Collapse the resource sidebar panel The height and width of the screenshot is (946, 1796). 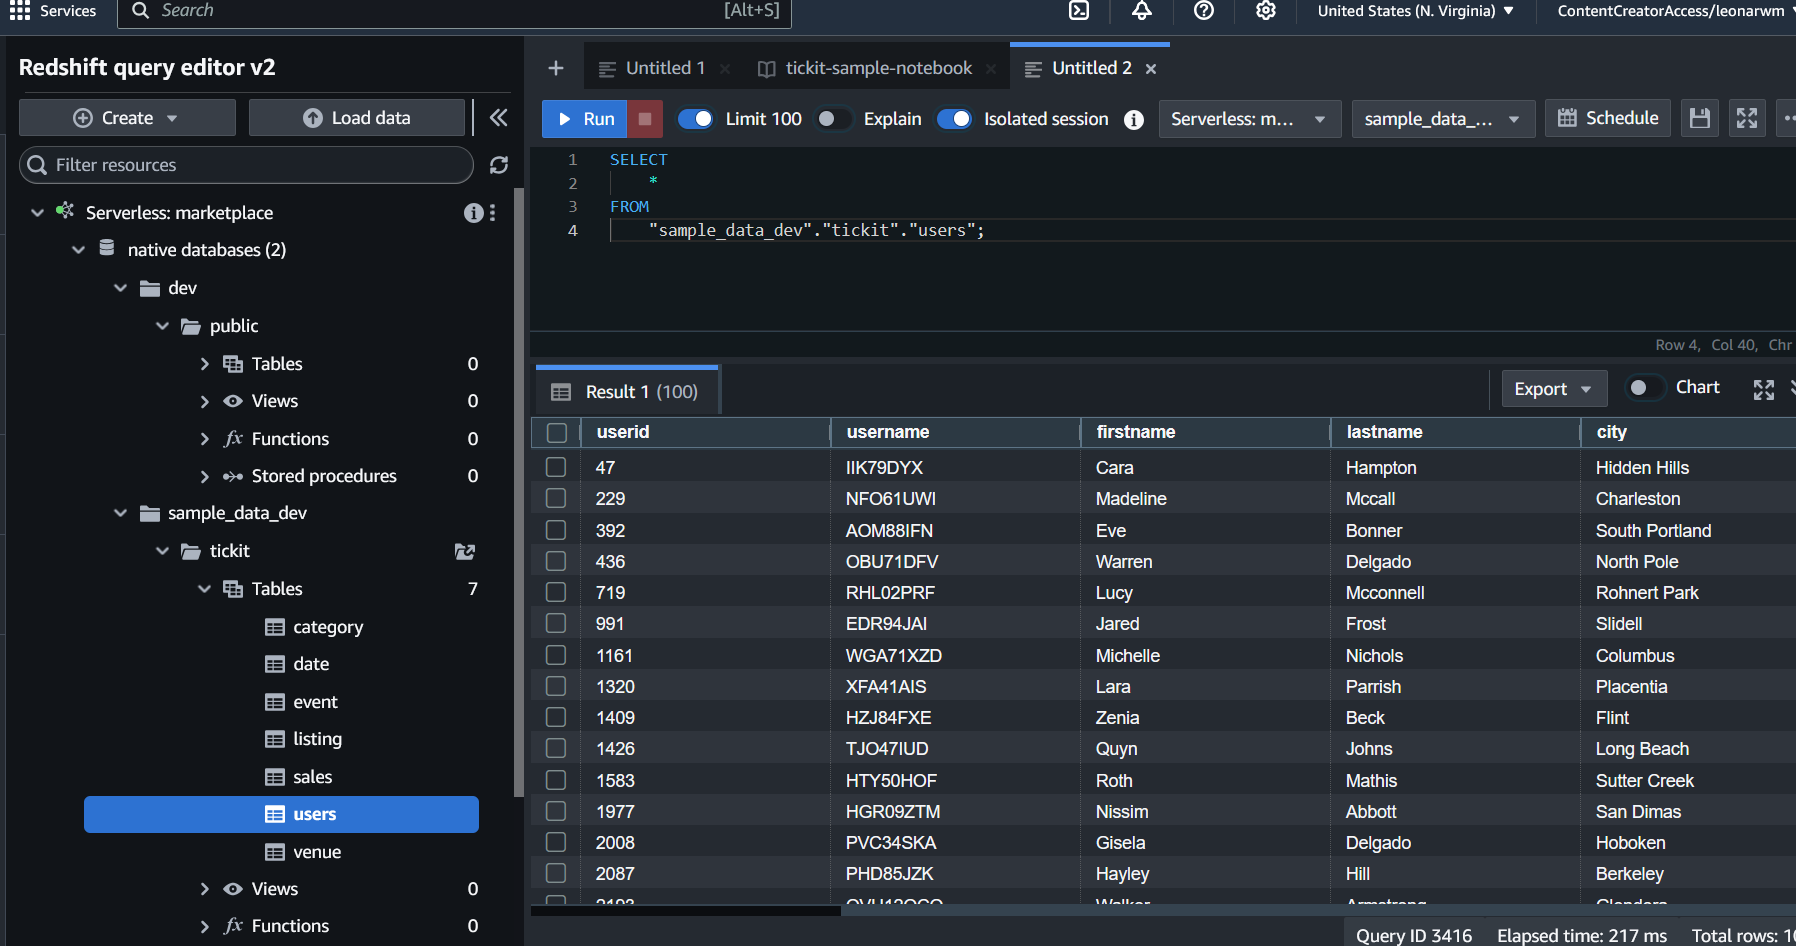[498, 118]
